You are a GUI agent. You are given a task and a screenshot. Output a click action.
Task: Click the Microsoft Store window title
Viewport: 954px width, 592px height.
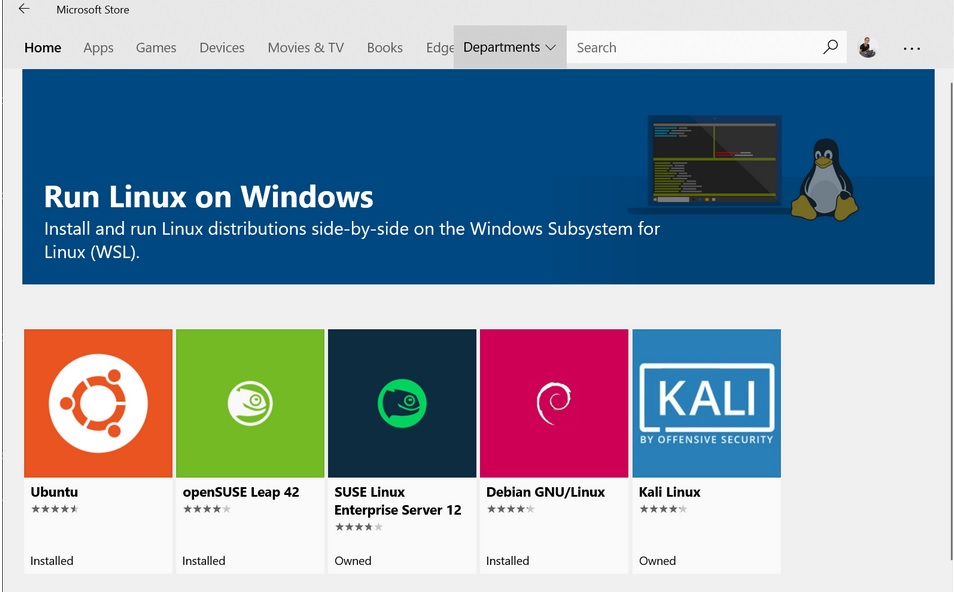click(x=92, y=10)
